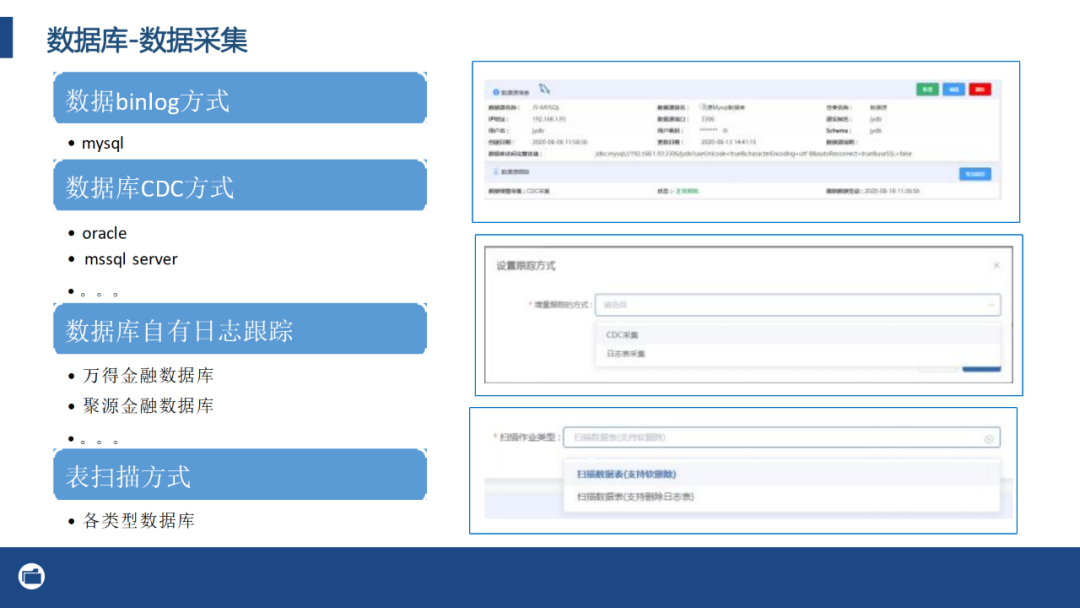Click the 各类型数据库 bullet text
This screenshot has width=1080, height=608.
[138, 521]
